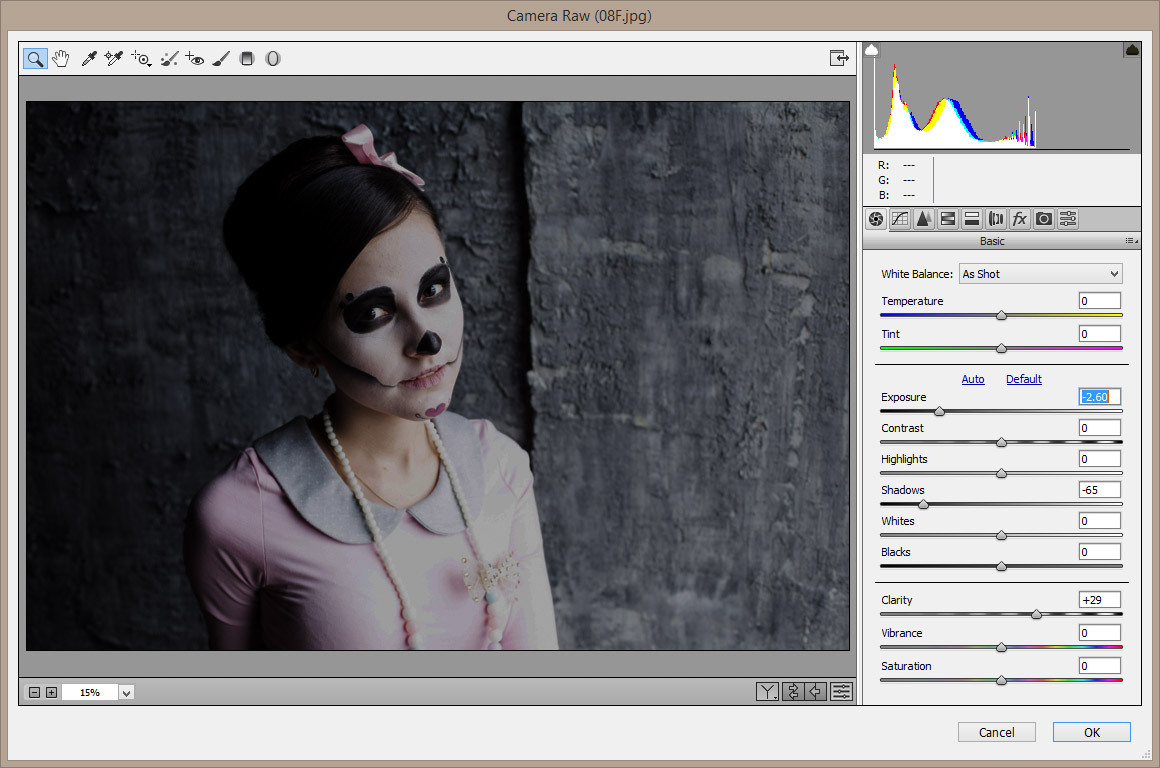Select the Radial Filter tool
The width and height of the screenshot is (1160, 768).
(x=272, y=59)
